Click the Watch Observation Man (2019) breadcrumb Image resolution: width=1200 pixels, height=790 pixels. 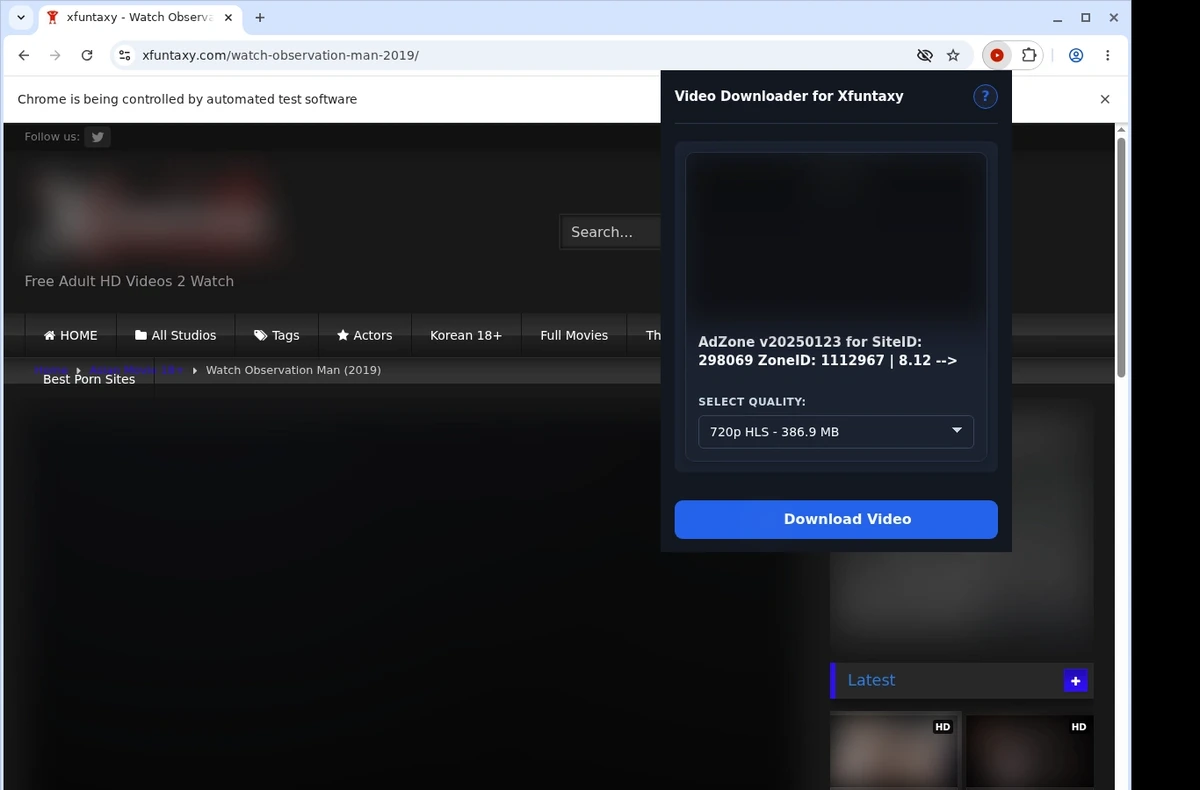pos(293,370)
